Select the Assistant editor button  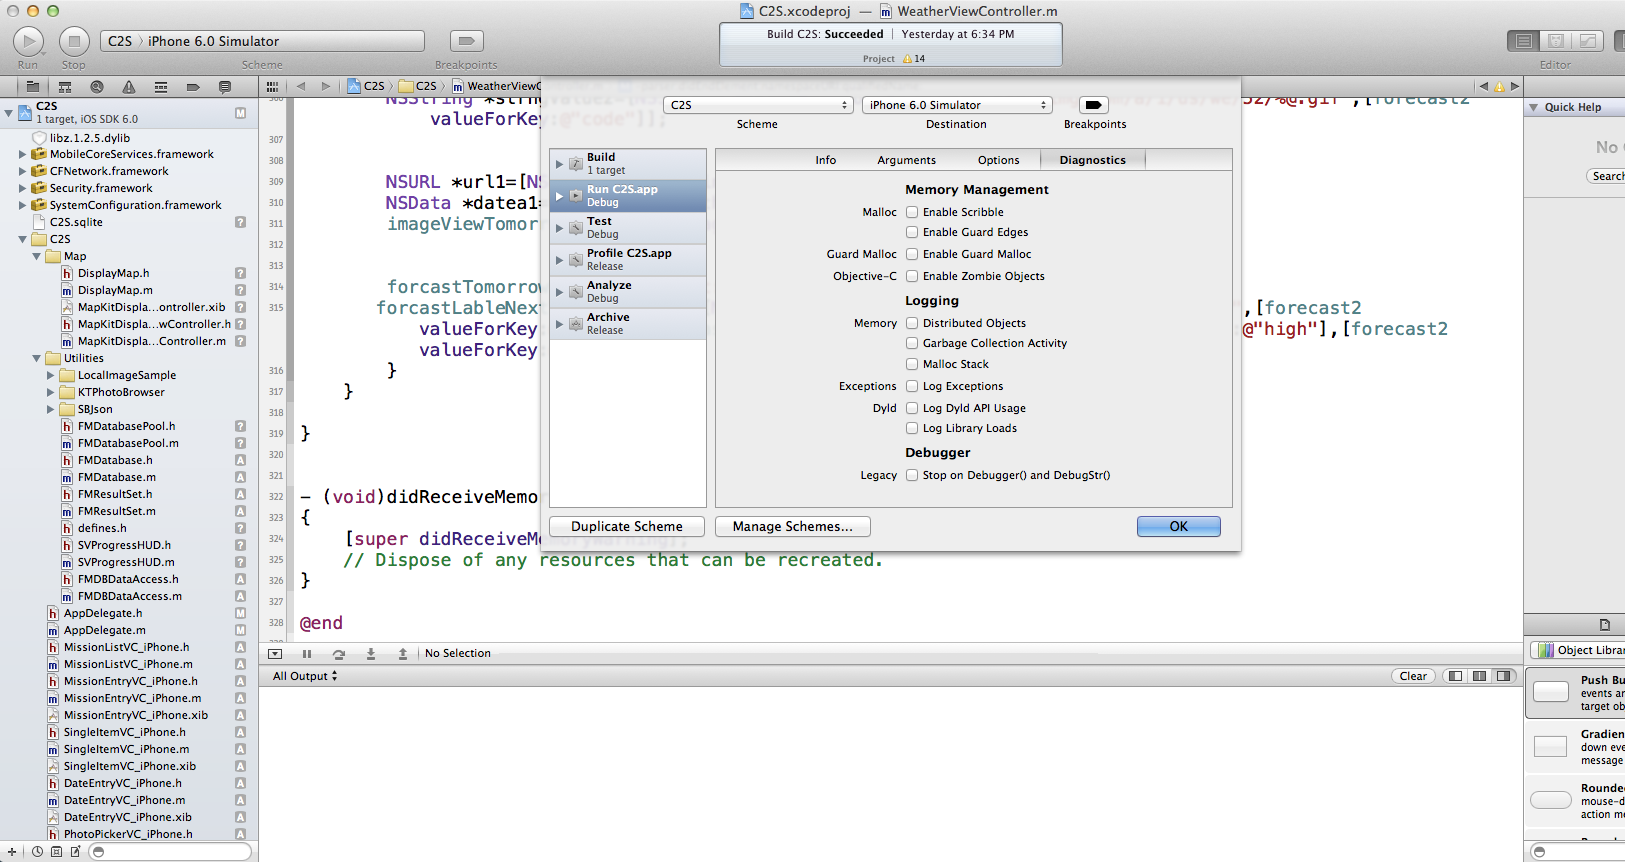click(1556, 41)
